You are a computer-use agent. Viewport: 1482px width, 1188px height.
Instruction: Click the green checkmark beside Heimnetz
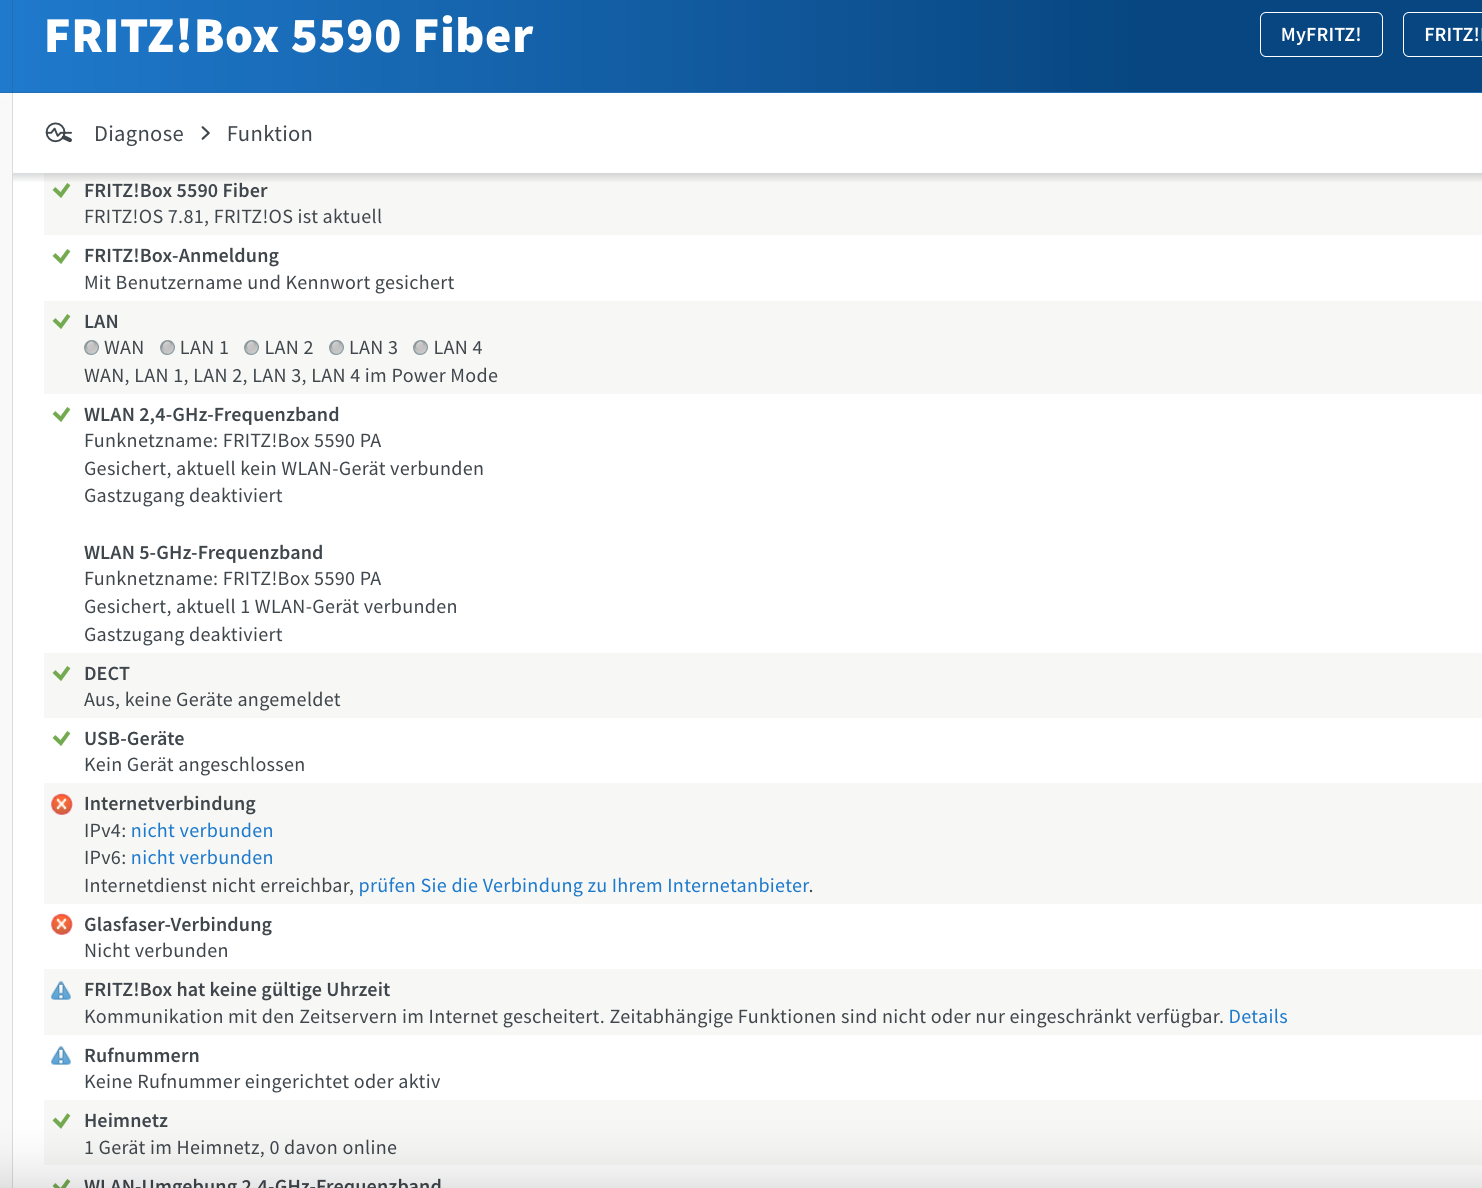click(61, 1121)
